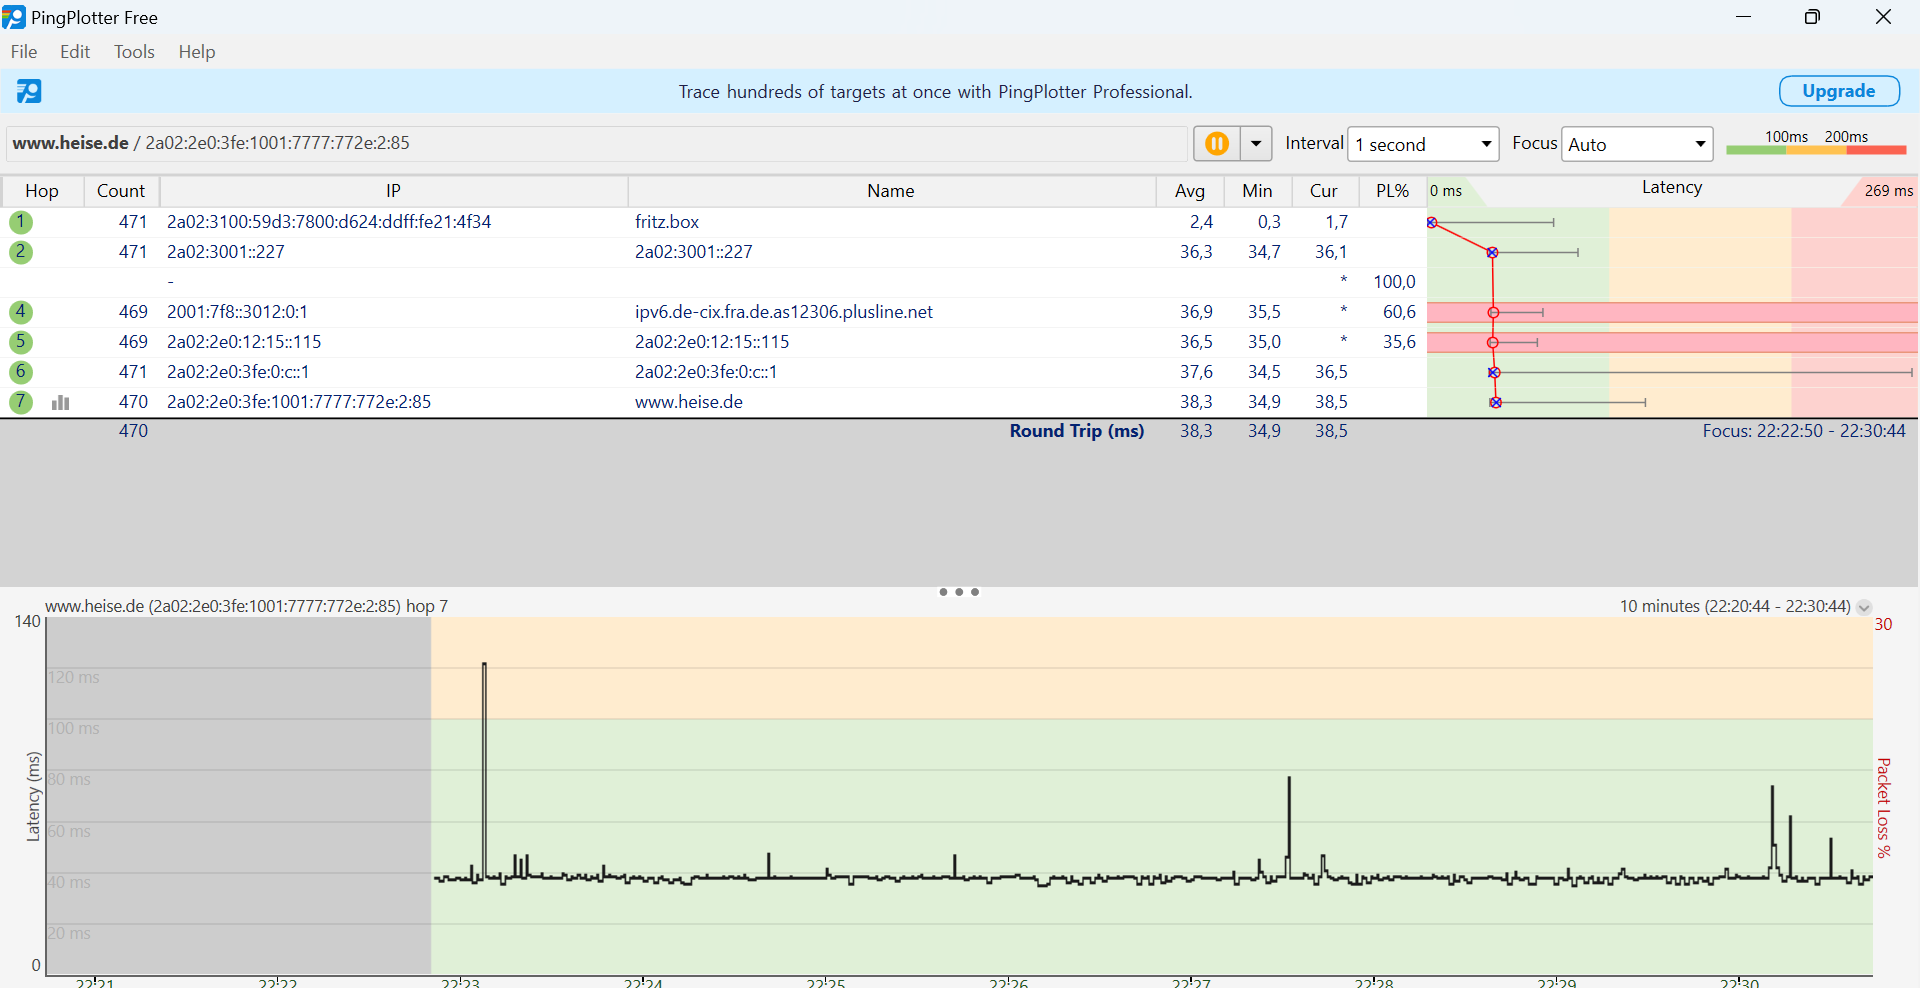The height and width of the screenshot is (988, 1920).
Task: Click IP 2a02:3001::227 in hop 2 row
Action: pyautogui.click(x=226, y=252)
